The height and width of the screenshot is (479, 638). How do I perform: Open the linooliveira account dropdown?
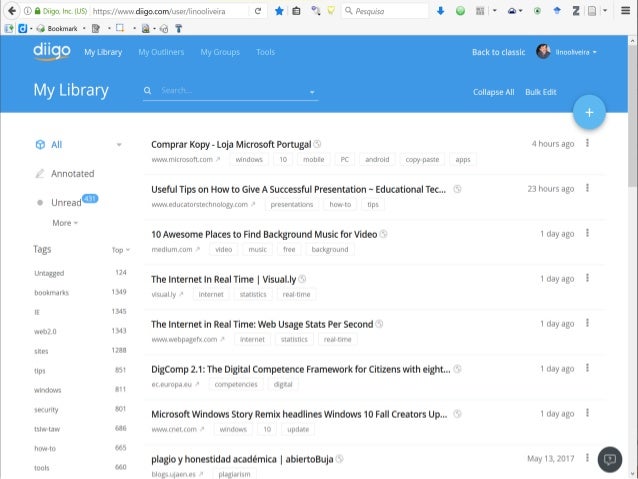click(576, 52)
